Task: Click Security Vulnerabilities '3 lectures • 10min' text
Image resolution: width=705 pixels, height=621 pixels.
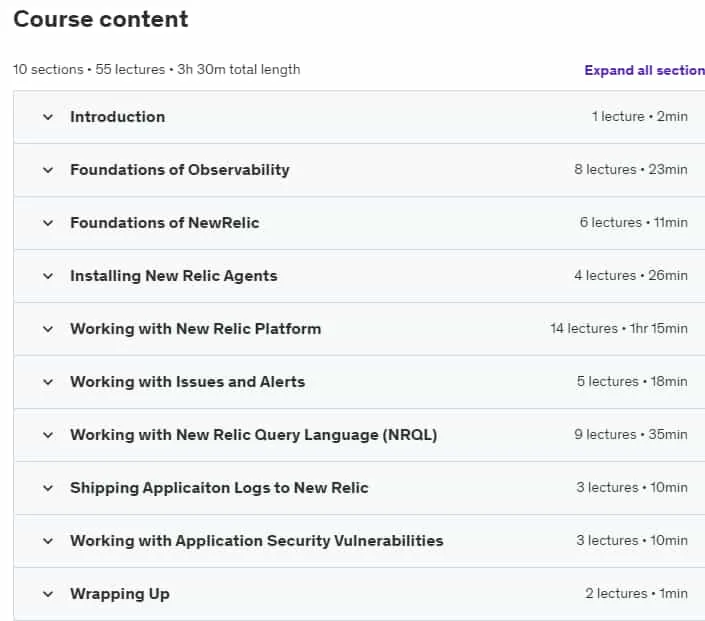Action: coord(632,541)
